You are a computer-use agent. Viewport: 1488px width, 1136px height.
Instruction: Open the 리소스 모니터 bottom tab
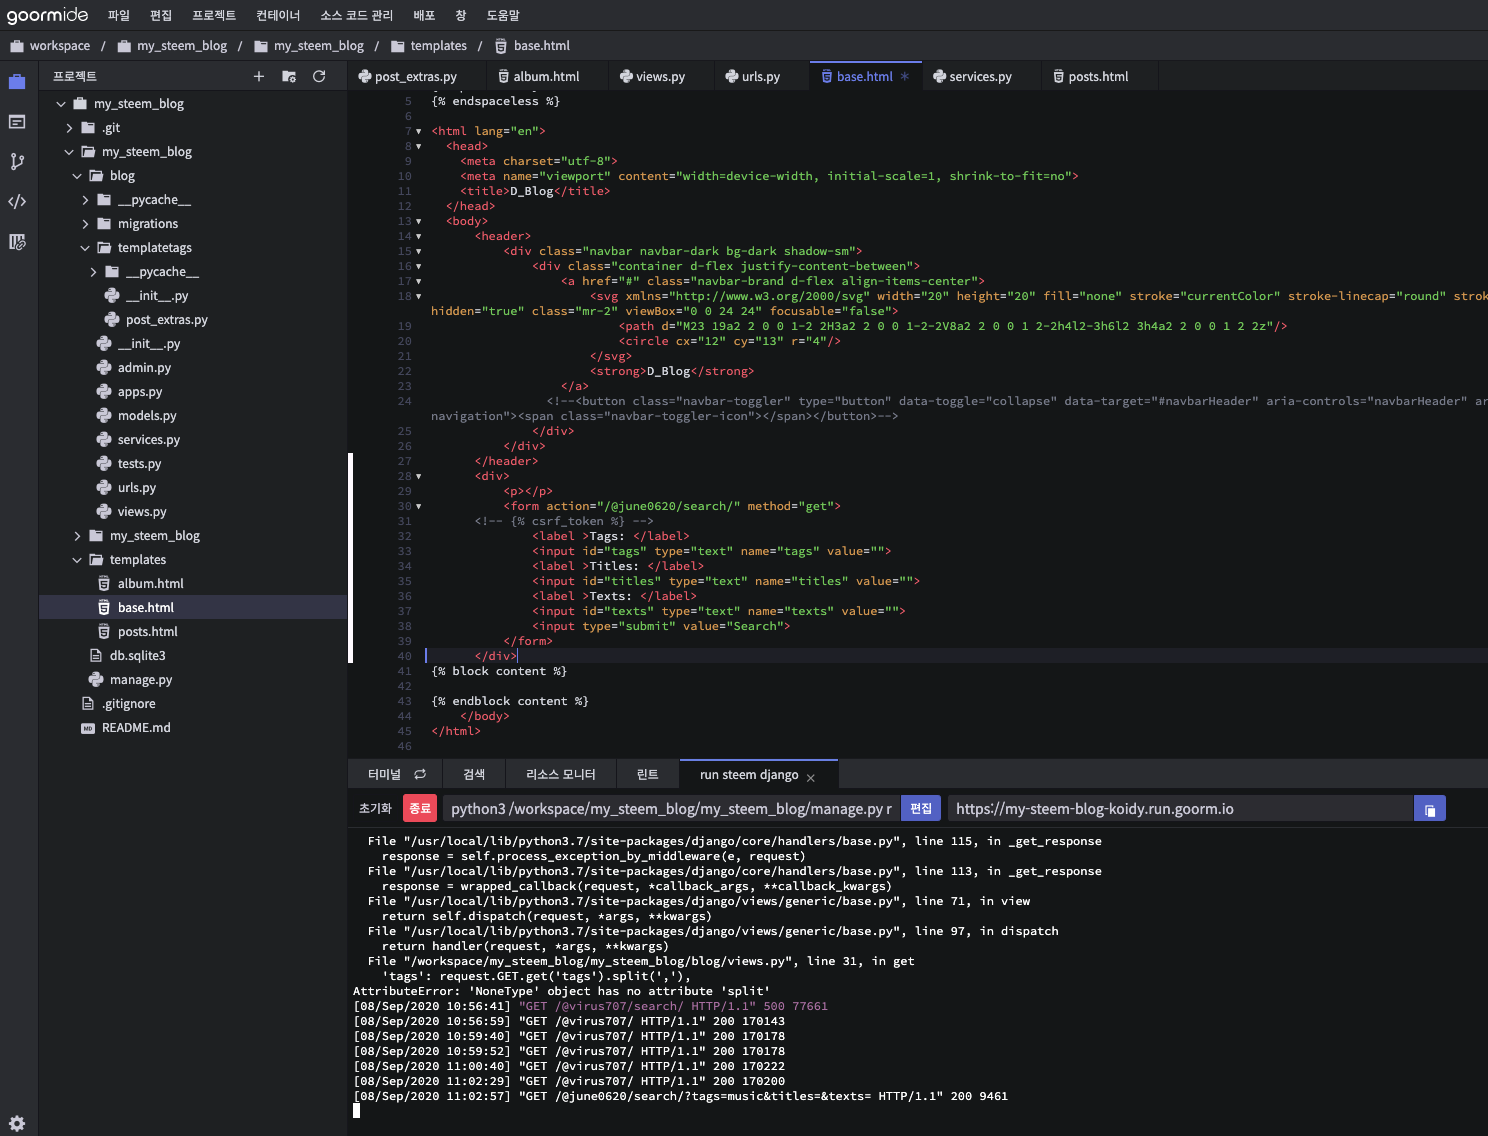click(561, 774)
